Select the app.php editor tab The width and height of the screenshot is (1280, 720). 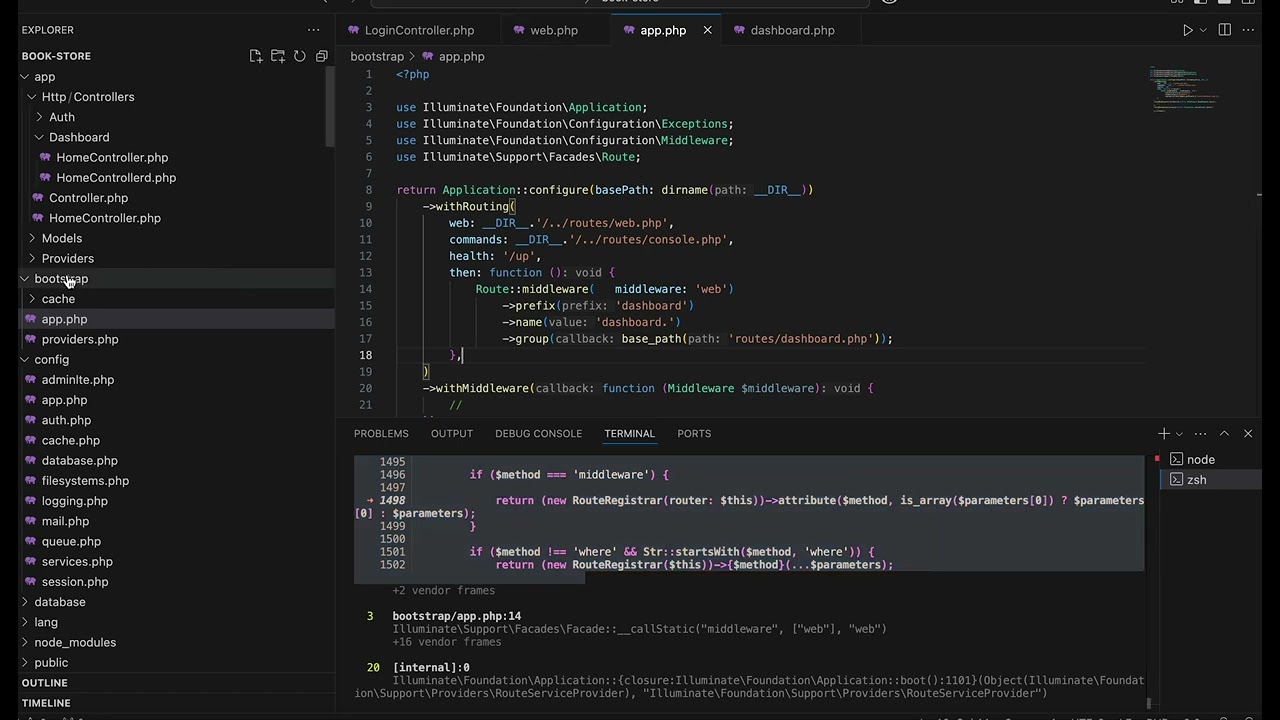[x=663, y=30]
